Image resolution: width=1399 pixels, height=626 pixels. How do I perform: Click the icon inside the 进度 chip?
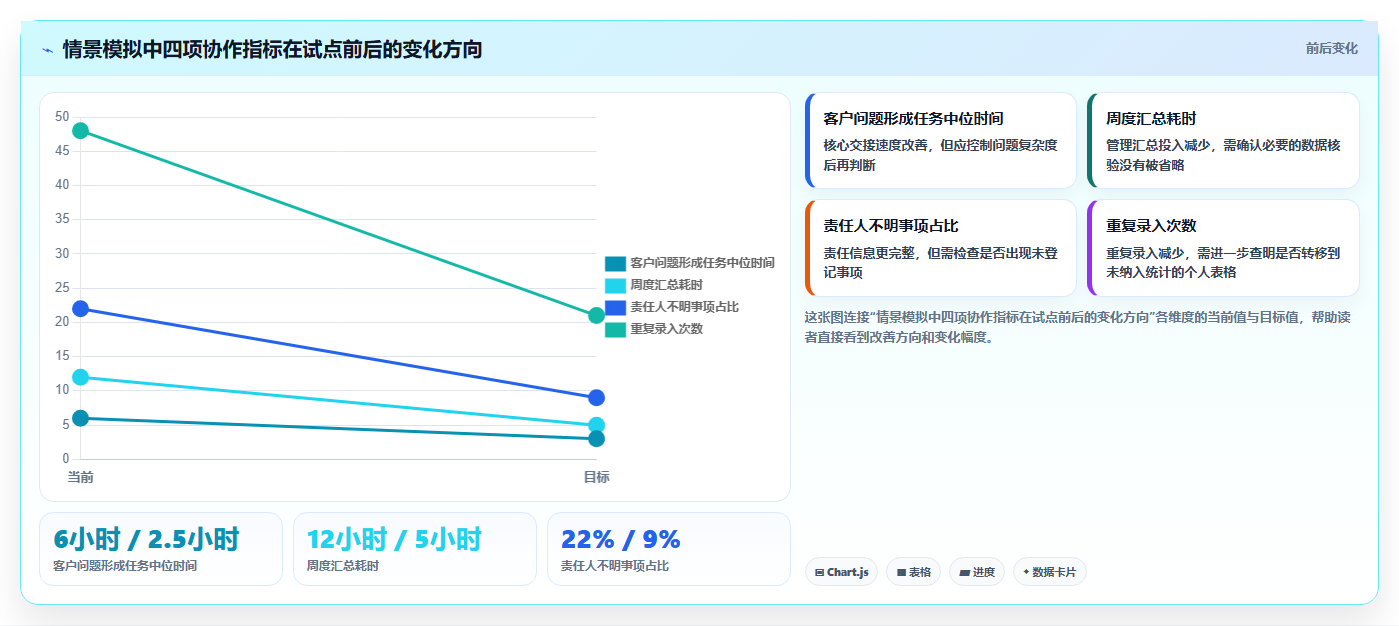click(964, 573)
